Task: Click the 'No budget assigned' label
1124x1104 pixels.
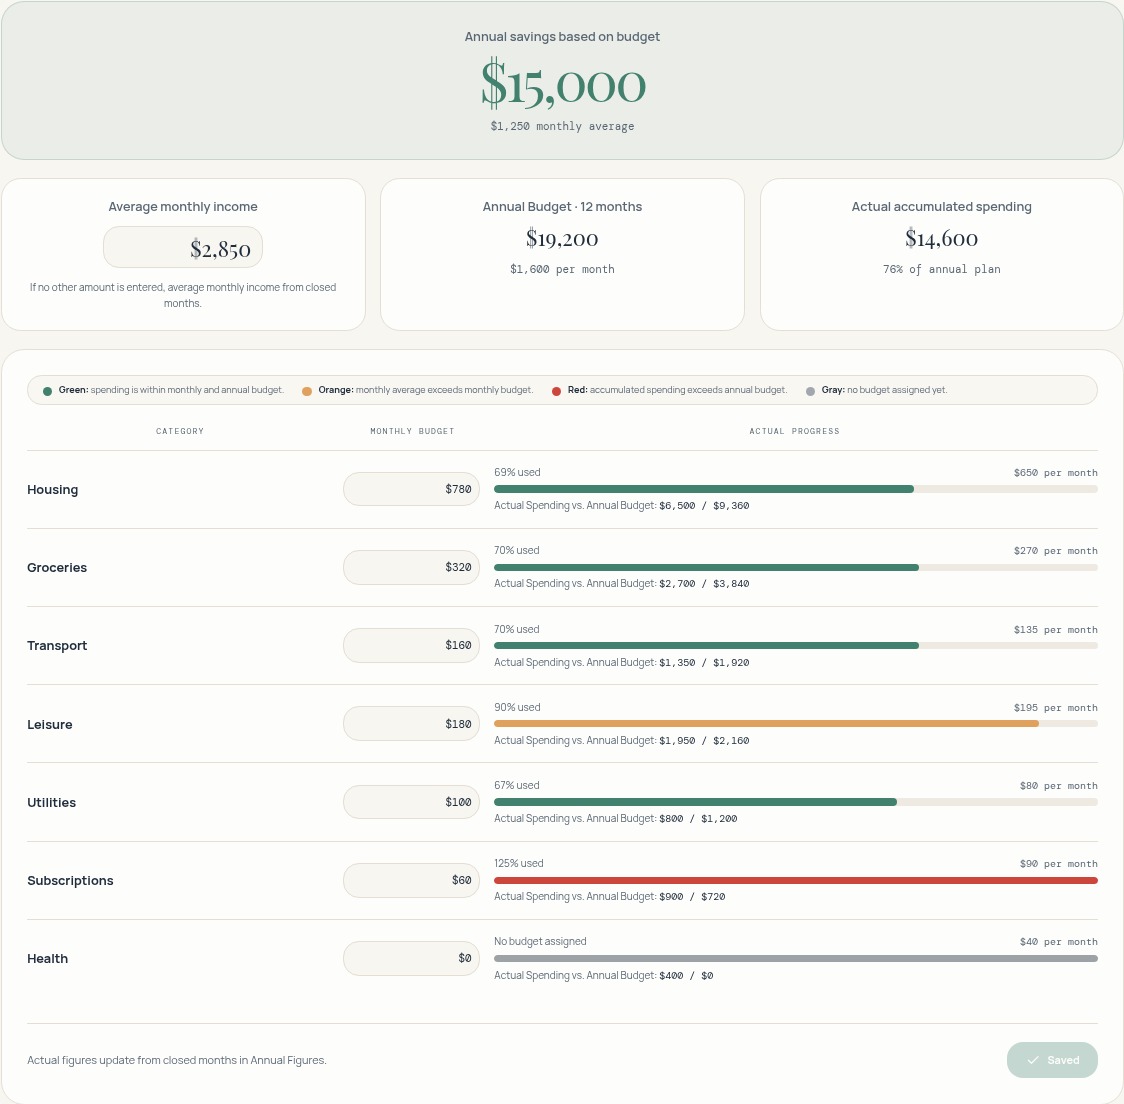Action: [x=540, y=942]
